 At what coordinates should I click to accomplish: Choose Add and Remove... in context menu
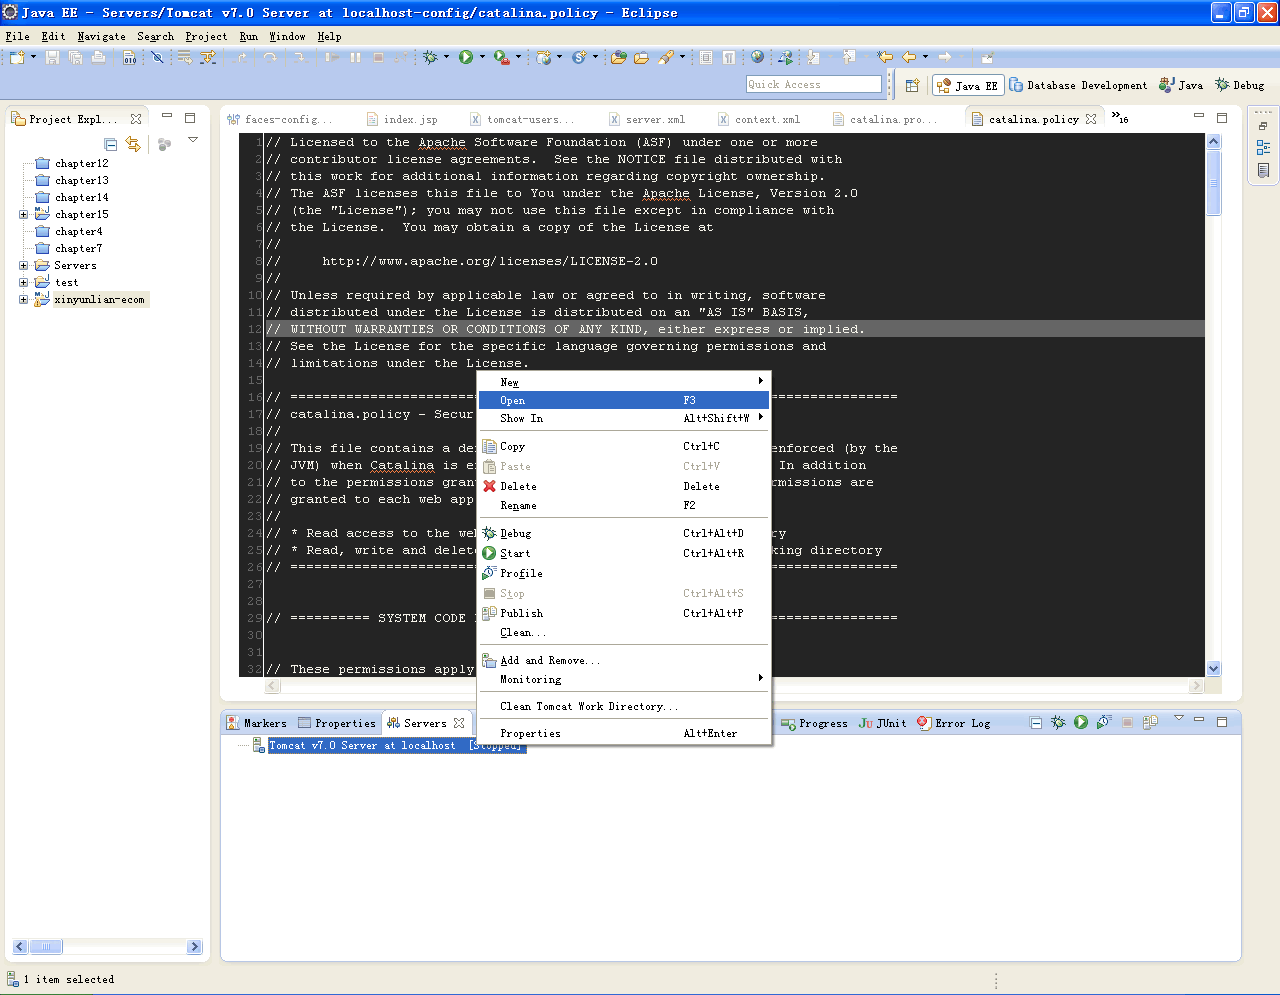click(x=623, y=660)
